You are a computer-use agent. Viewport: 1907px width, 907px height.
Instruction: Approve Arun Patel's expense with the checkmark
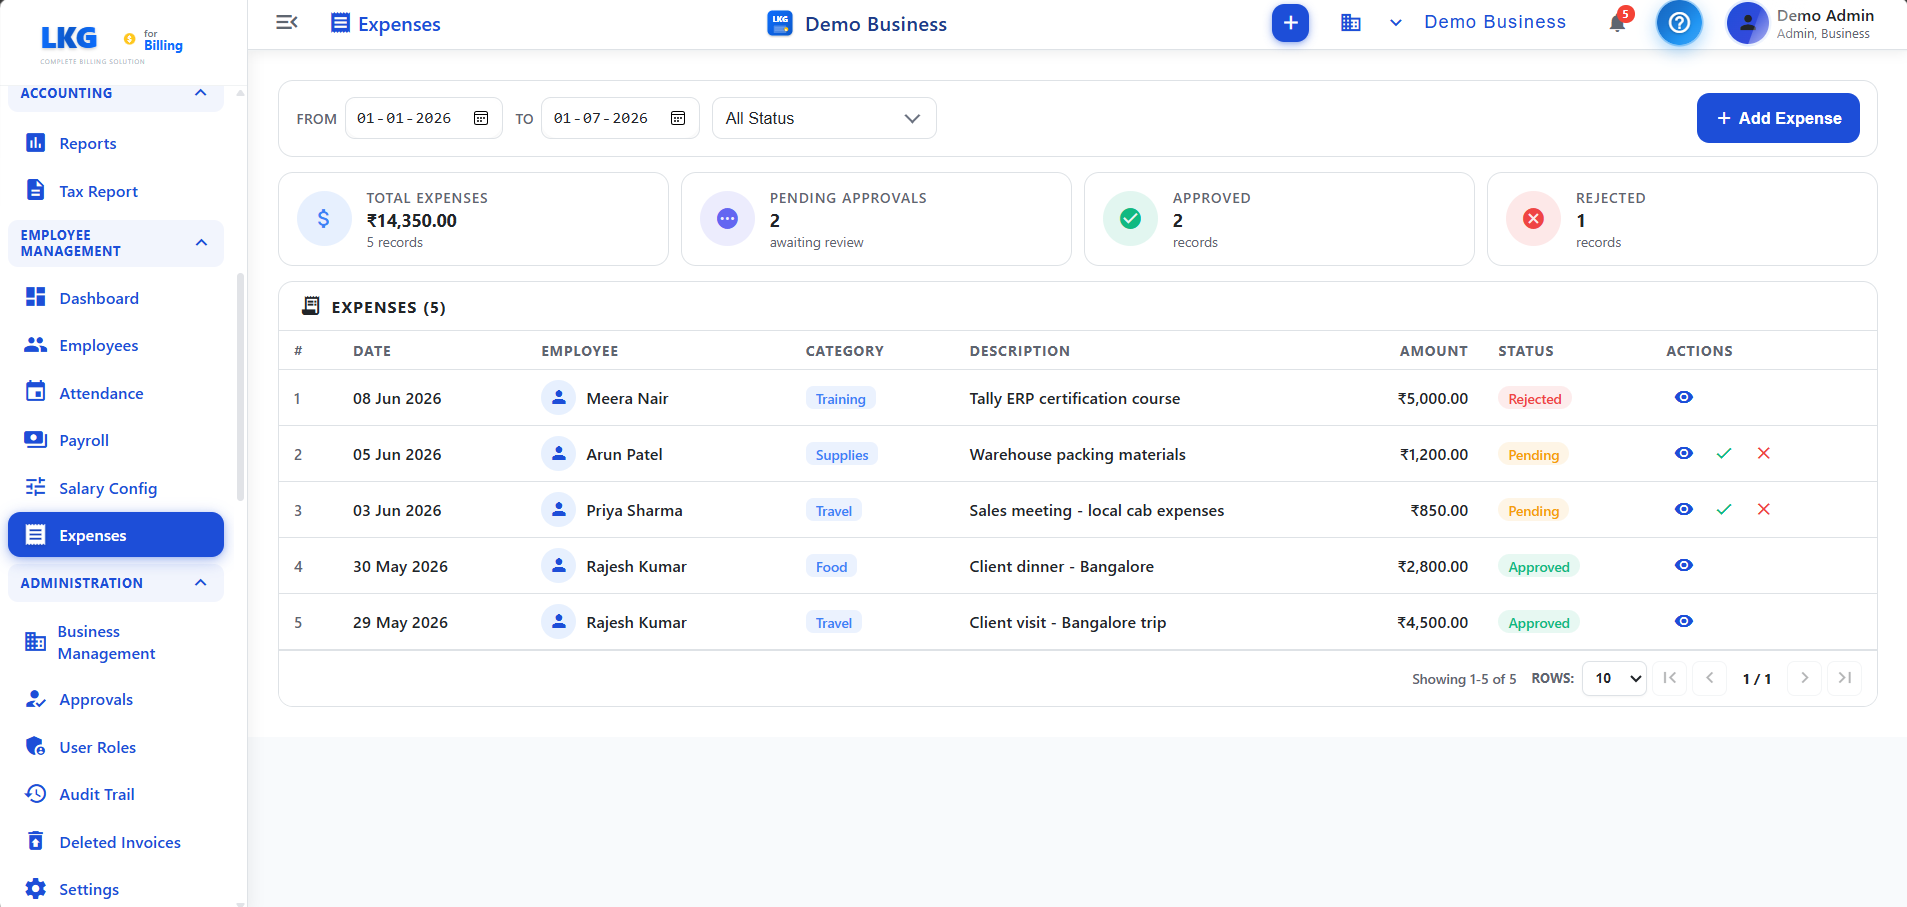(1724, 454)
